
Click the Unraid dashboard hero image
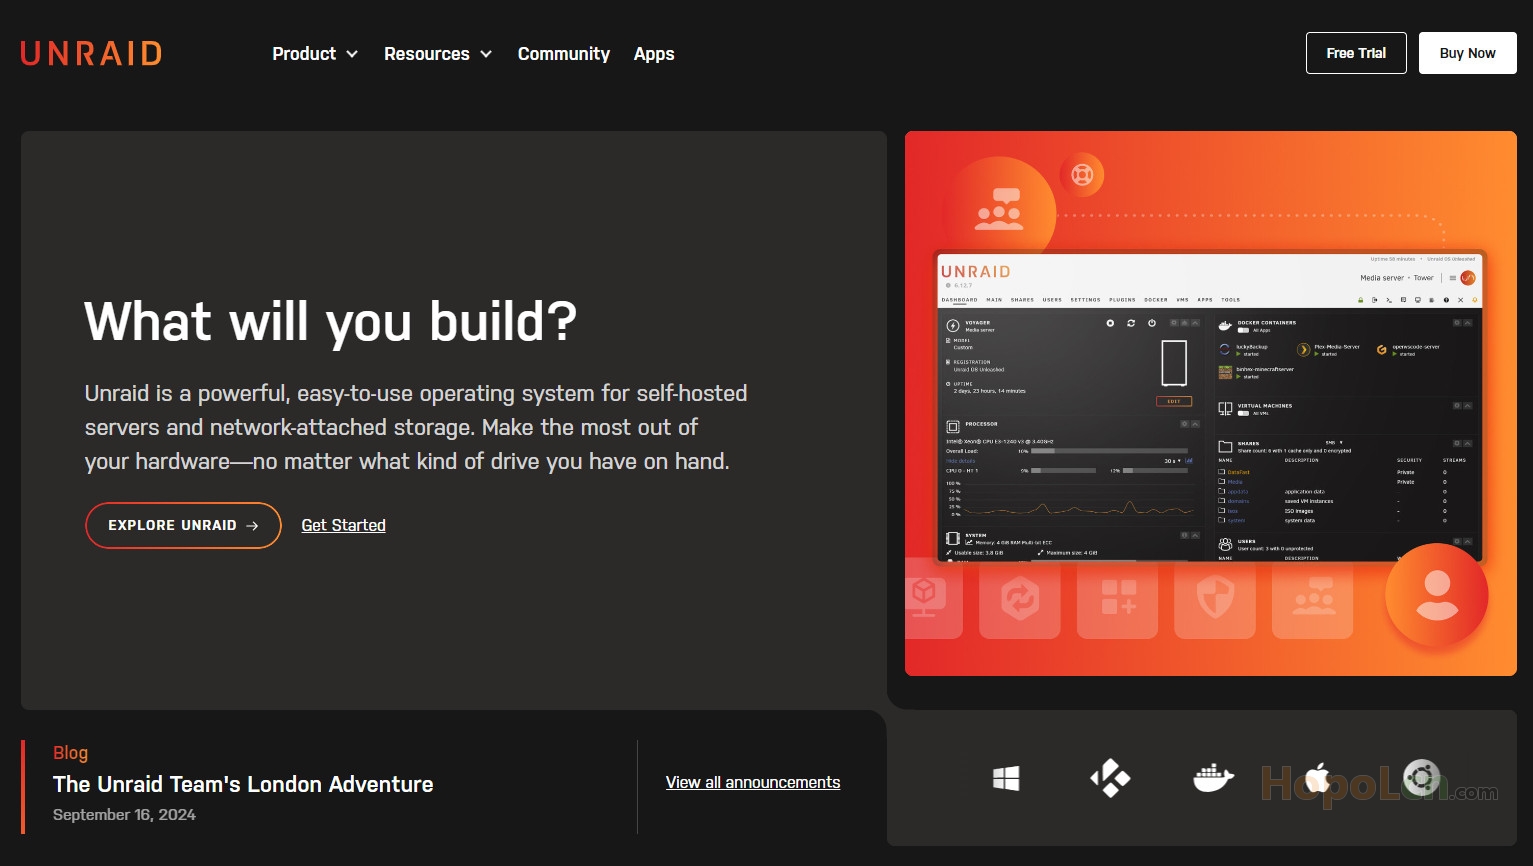click(x=1211, y=403)
